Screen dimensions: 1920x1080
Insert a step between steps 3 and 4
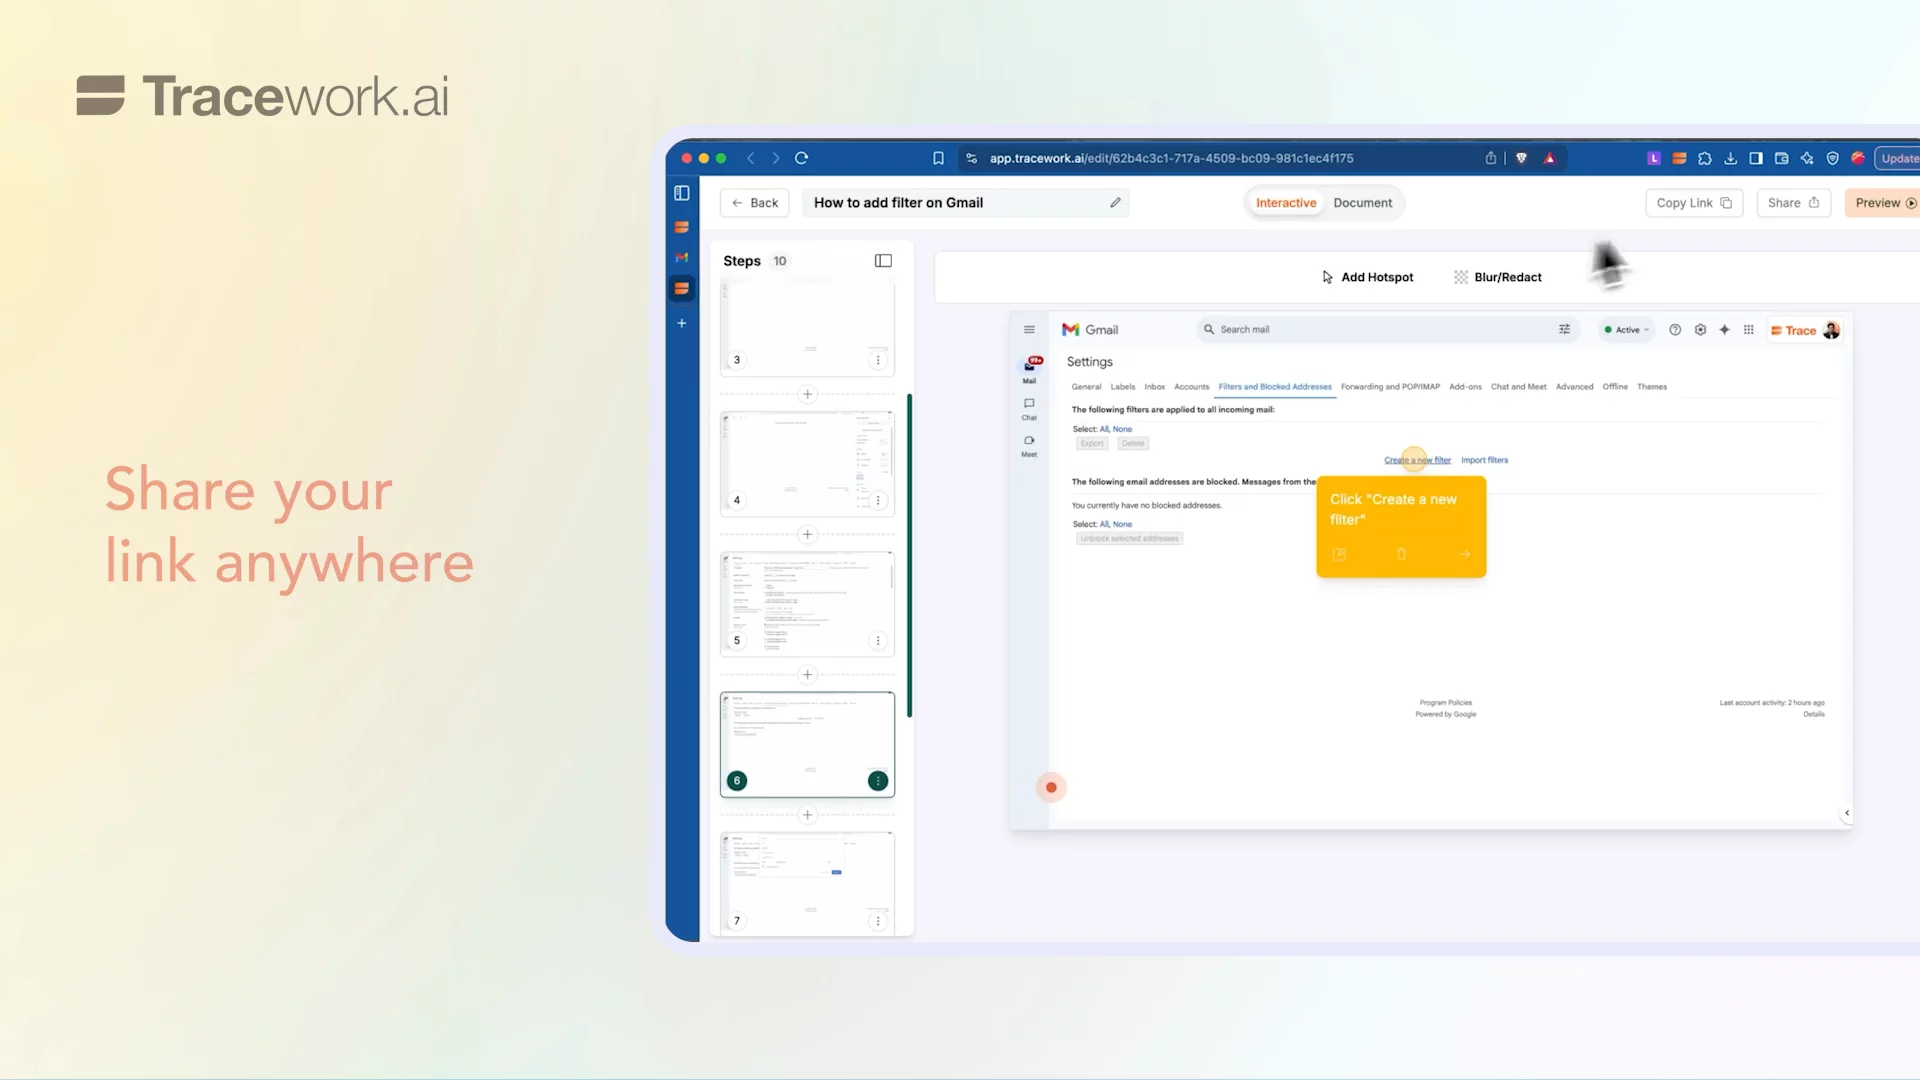(x=807, y=394)
